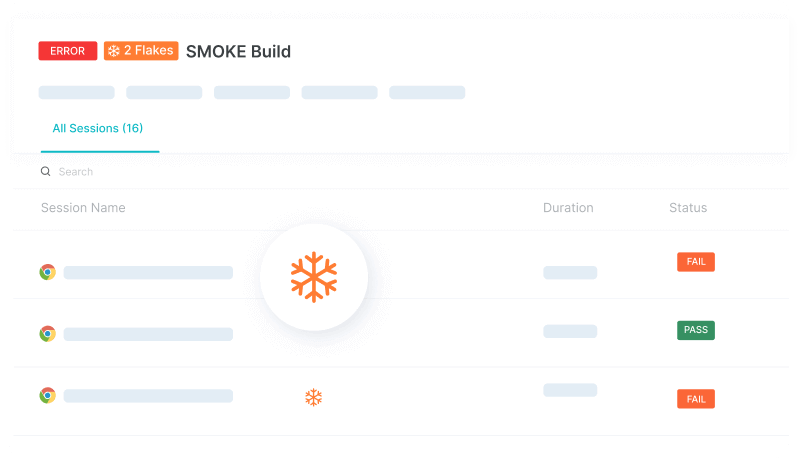The height and width of the screenshot is (458, 802).
Task: Click the Chrome icon in third session row
Action: pyautogui.click(x=47, y=396)
